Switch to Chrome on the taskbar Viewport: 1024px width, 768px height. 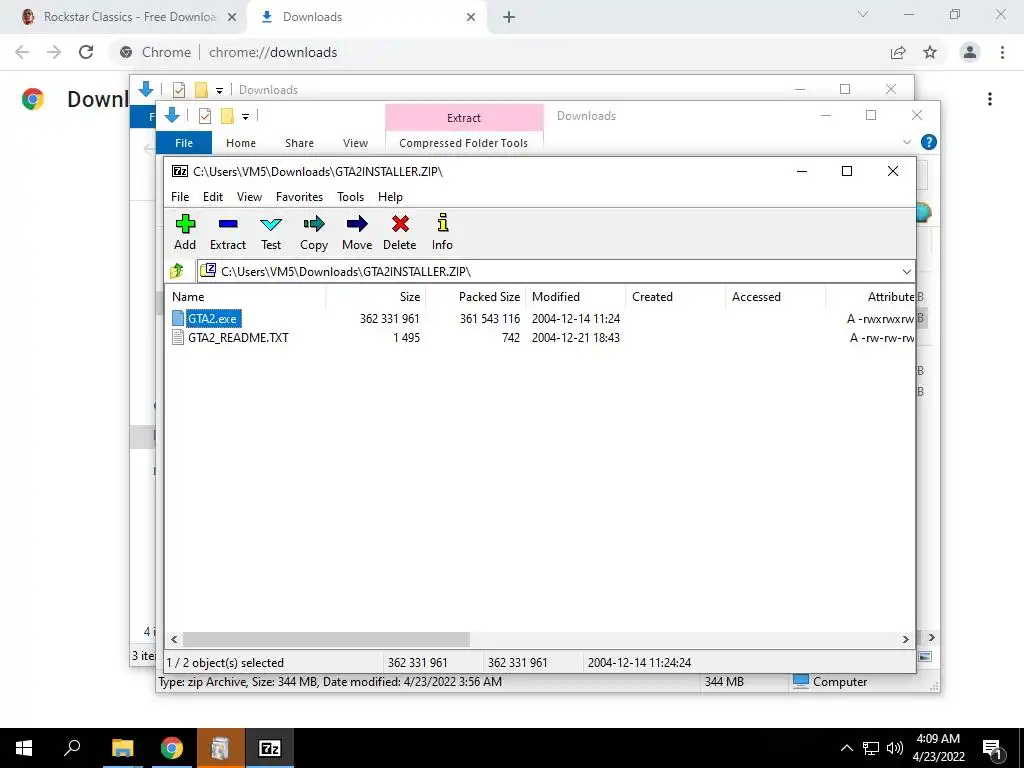[x=172, y=748]
